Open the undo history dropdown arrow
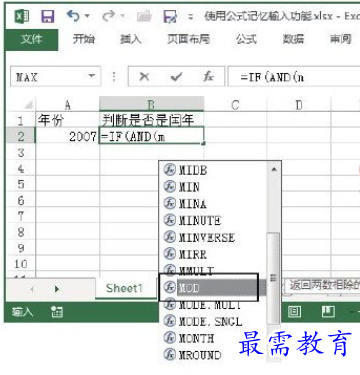This screenshot has height=375, width=360. click(x=87, y=16)
